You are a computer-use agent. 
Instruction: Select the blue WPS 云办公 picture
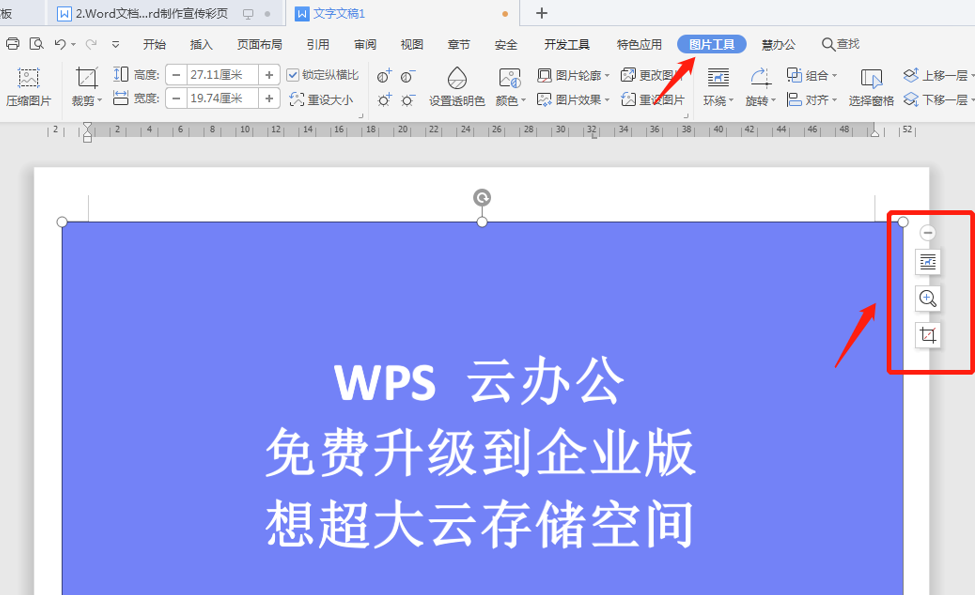[x=483, y=408]
